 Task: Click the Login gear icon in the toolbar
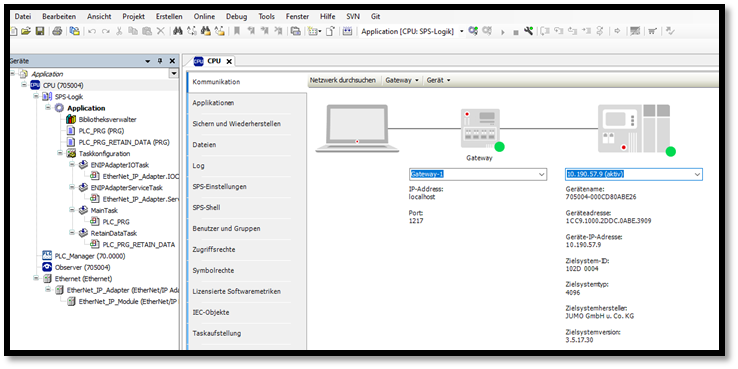(x=473, y=31)
